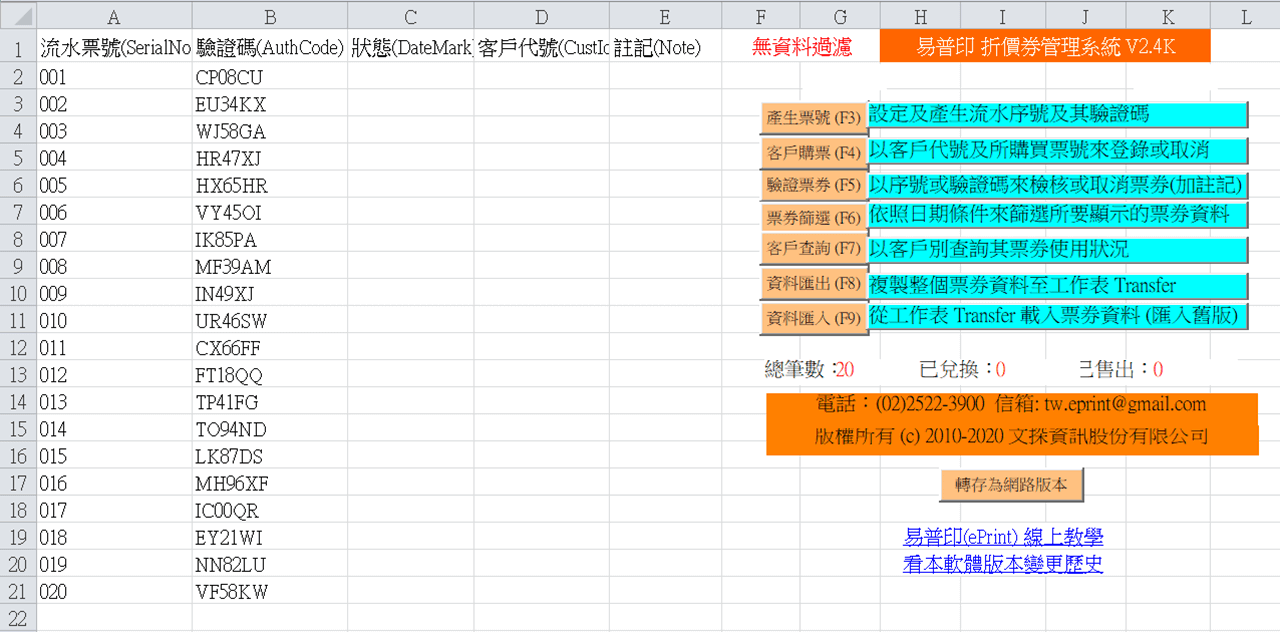This screenshot has height=632, width=1280.
Task: Click the orange 易普印 折價券管理系統 title banner
Action: tap(1044, 47)
